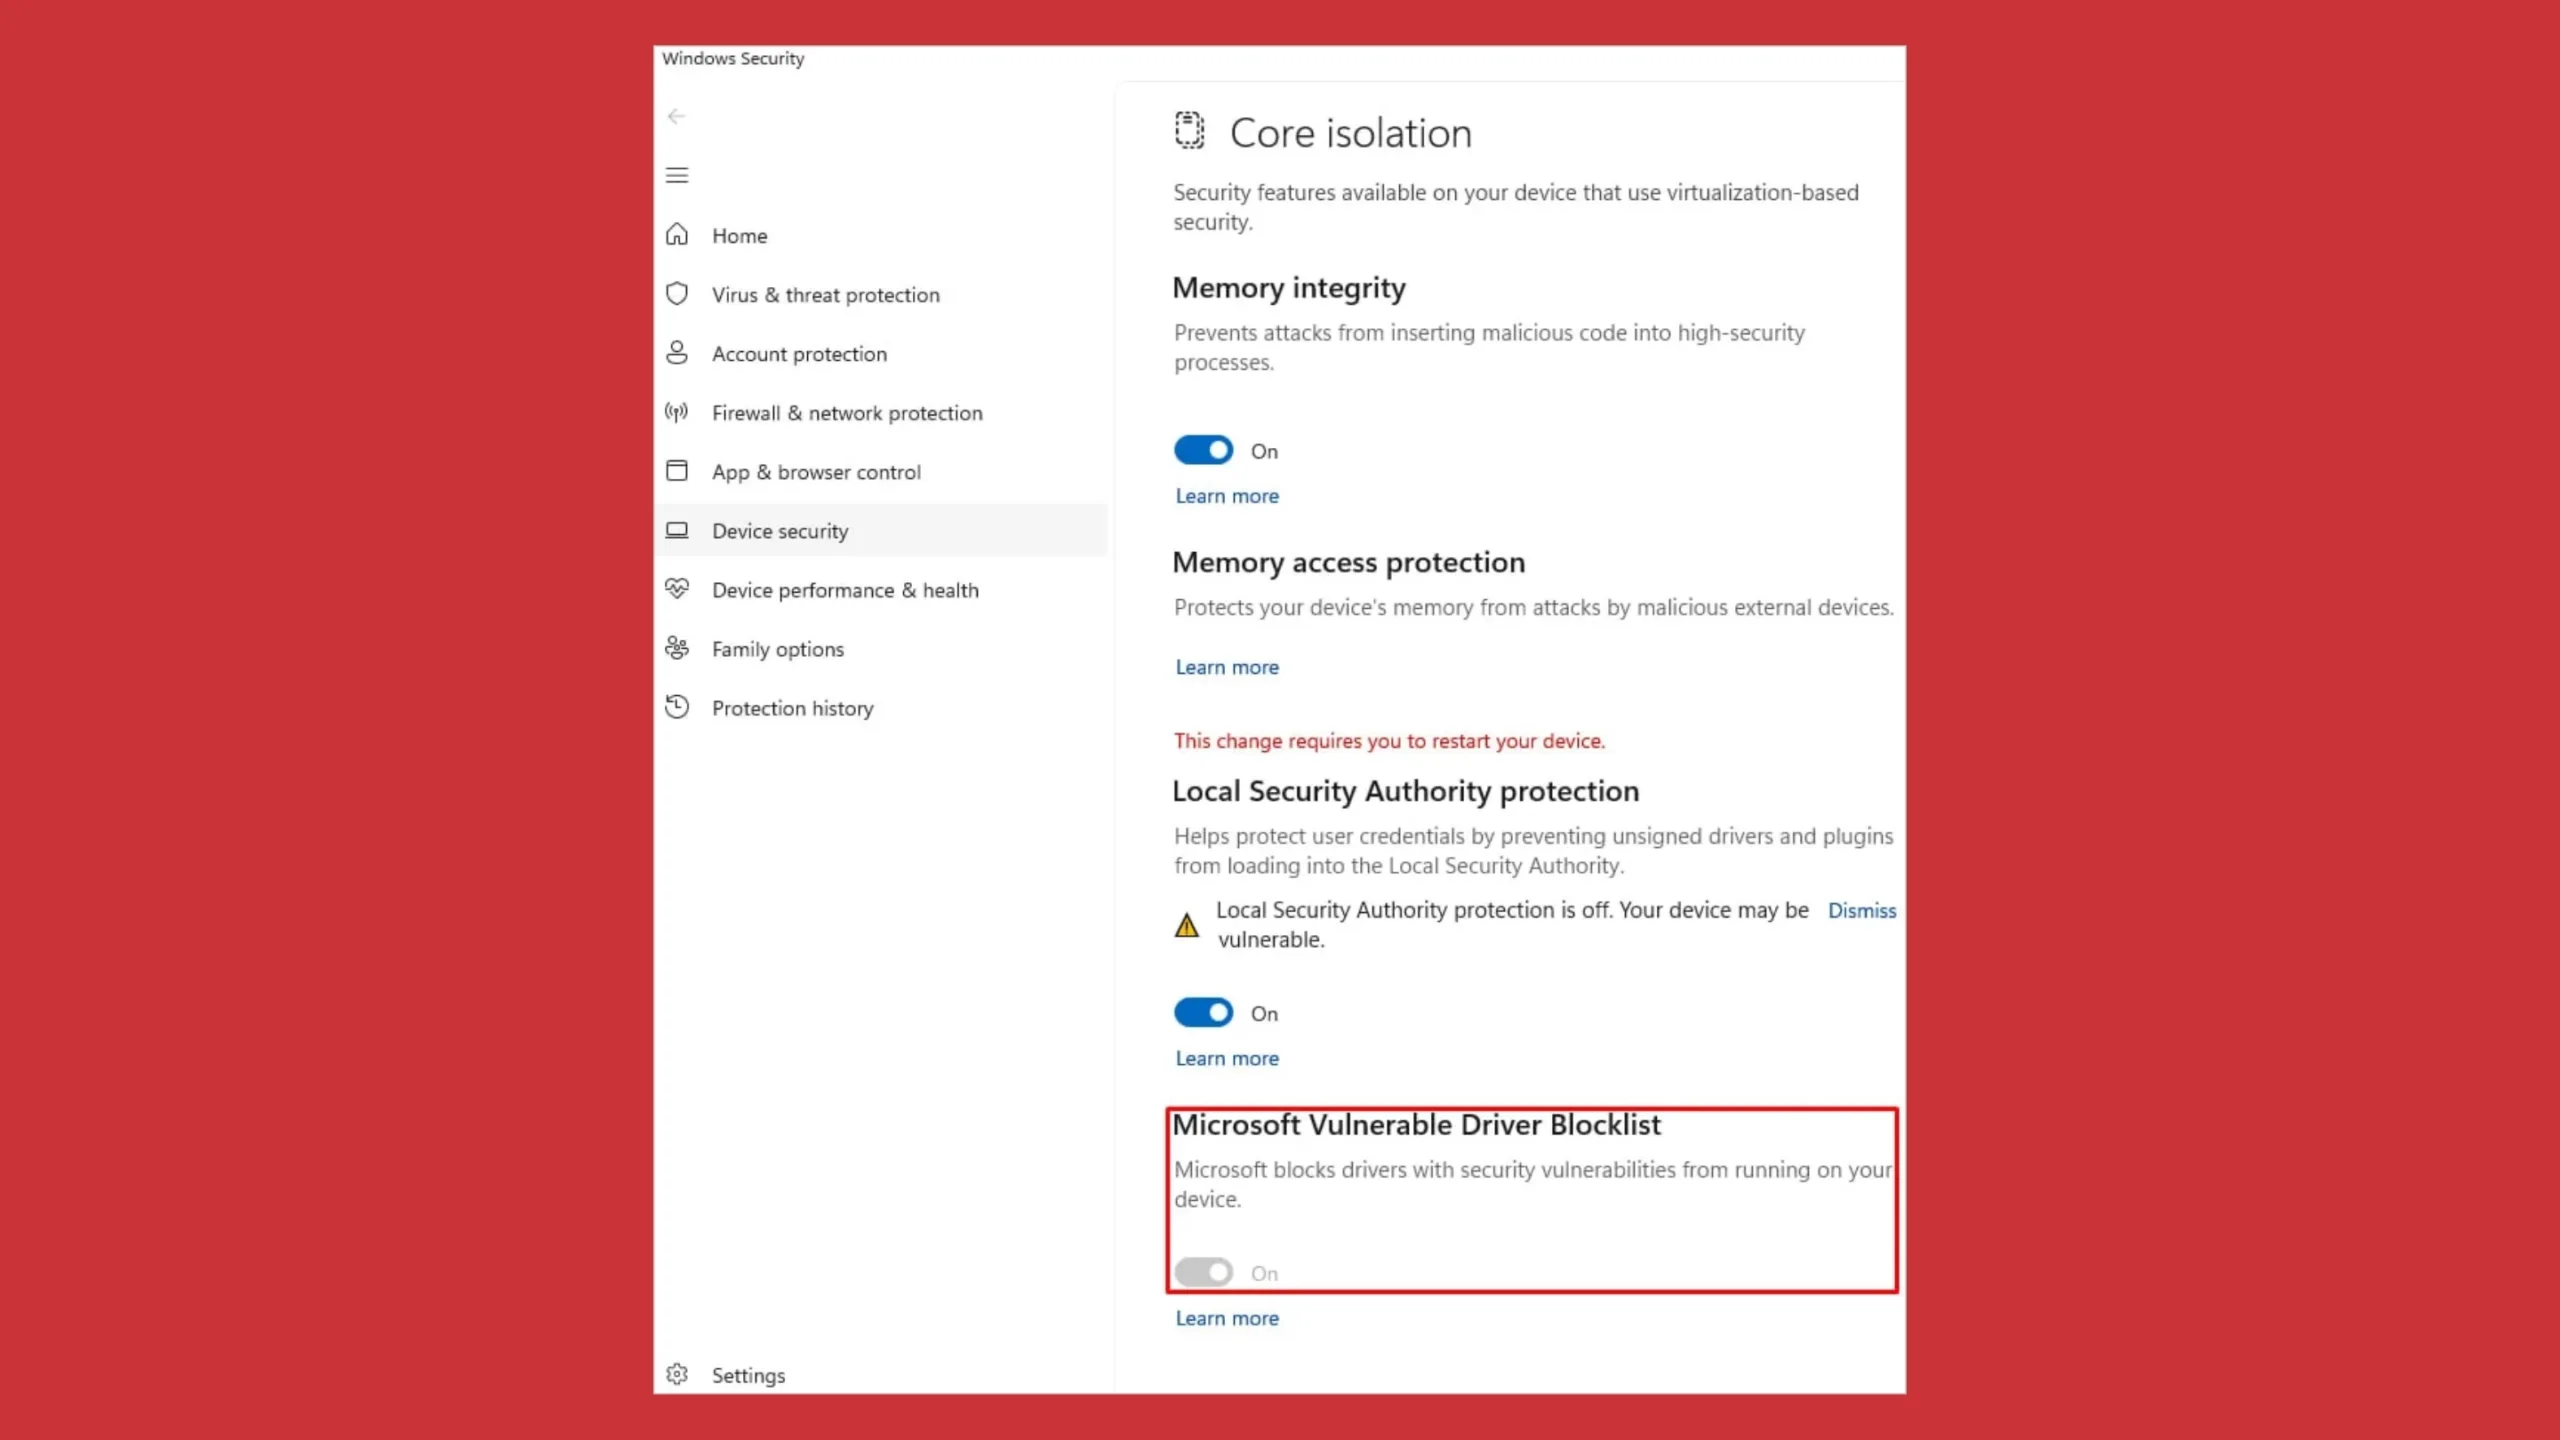This screenshot has height=1440, width=2560.
Task: Click the shield icon for Virus protection
Action: (x=677, y=294)
